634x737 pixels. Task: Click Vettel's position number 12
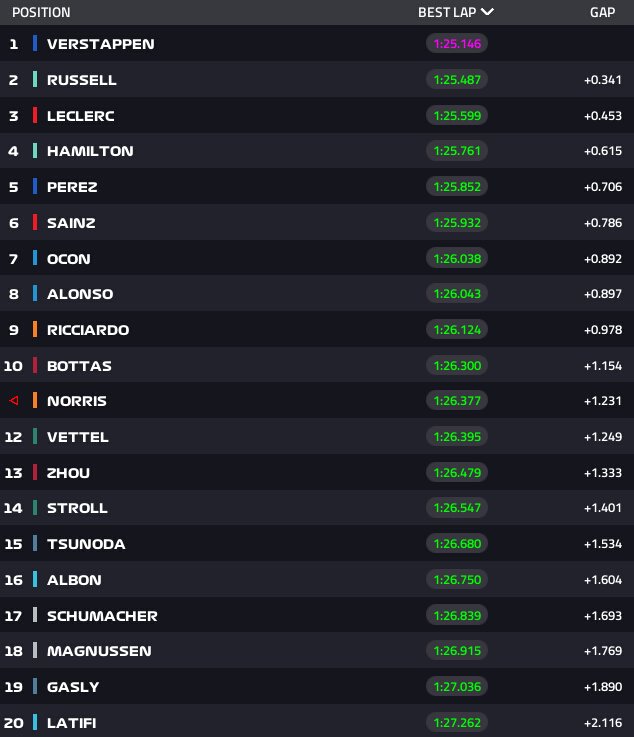point(14,437)
